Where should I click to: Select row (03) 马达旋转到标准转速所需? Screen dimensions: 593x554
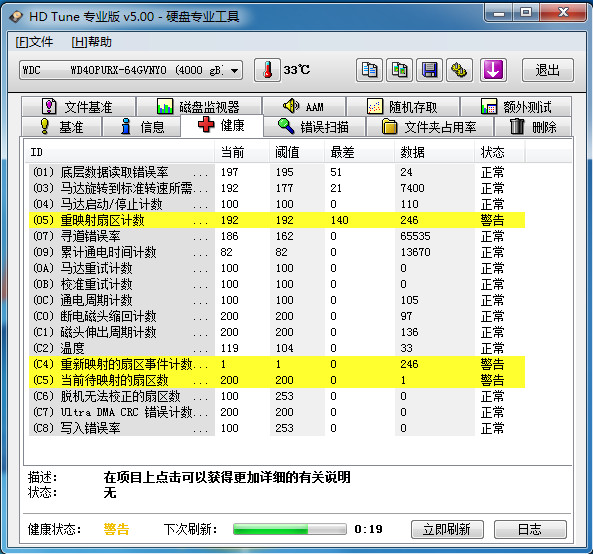[x=277, y=188]
